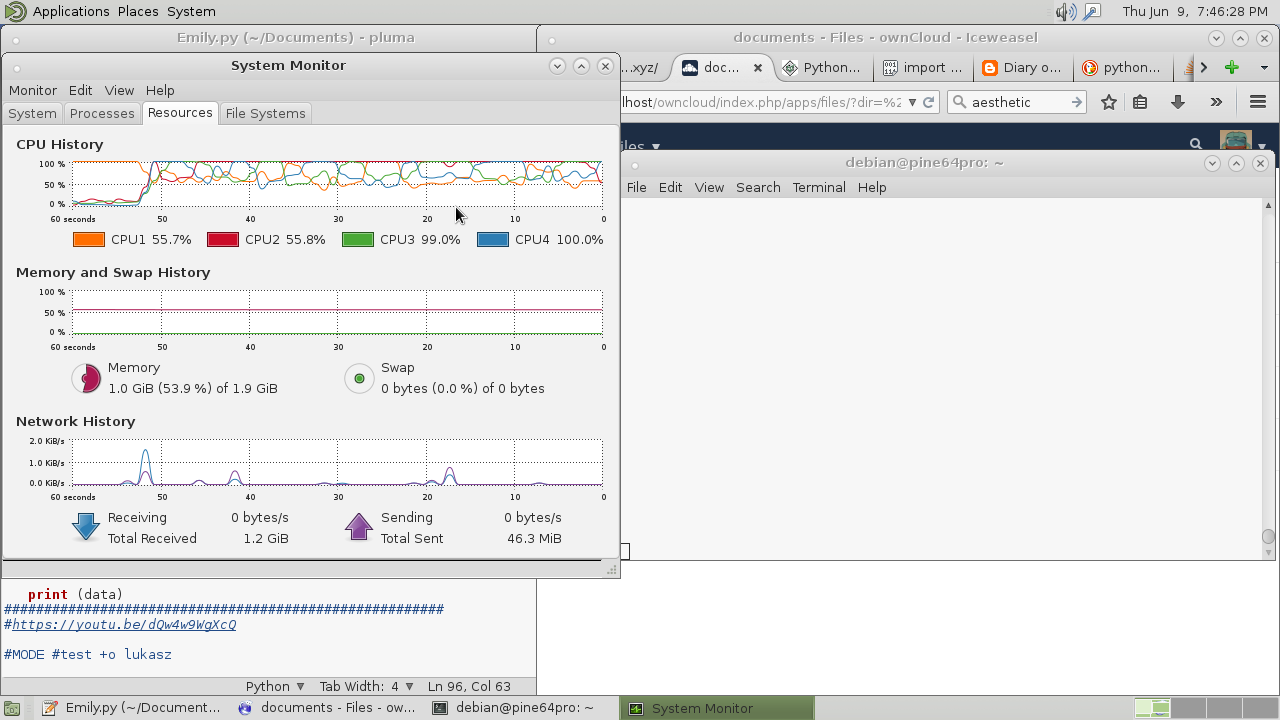Open the Monitor menu in System Monitor
The width and height of the screenshot is (1280, 720).
click(x=32, y=90)
